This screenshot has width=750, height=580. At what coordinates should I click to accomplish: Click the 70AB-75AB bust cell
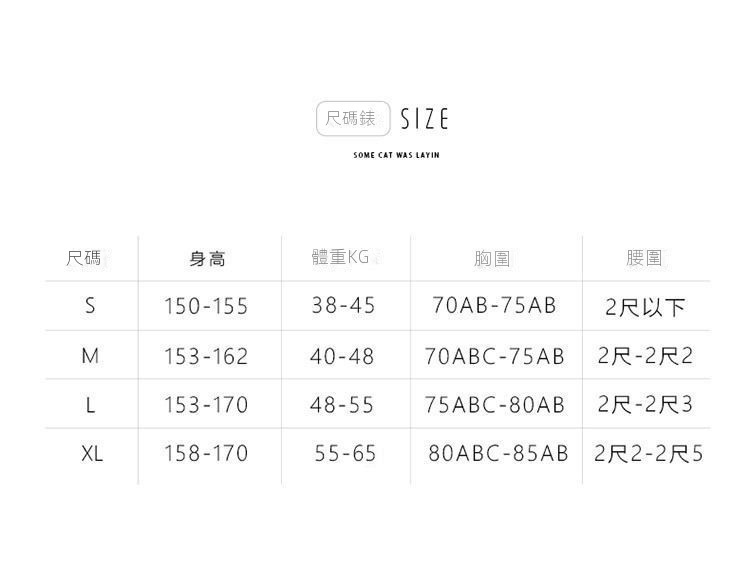[x=494, y=305]
